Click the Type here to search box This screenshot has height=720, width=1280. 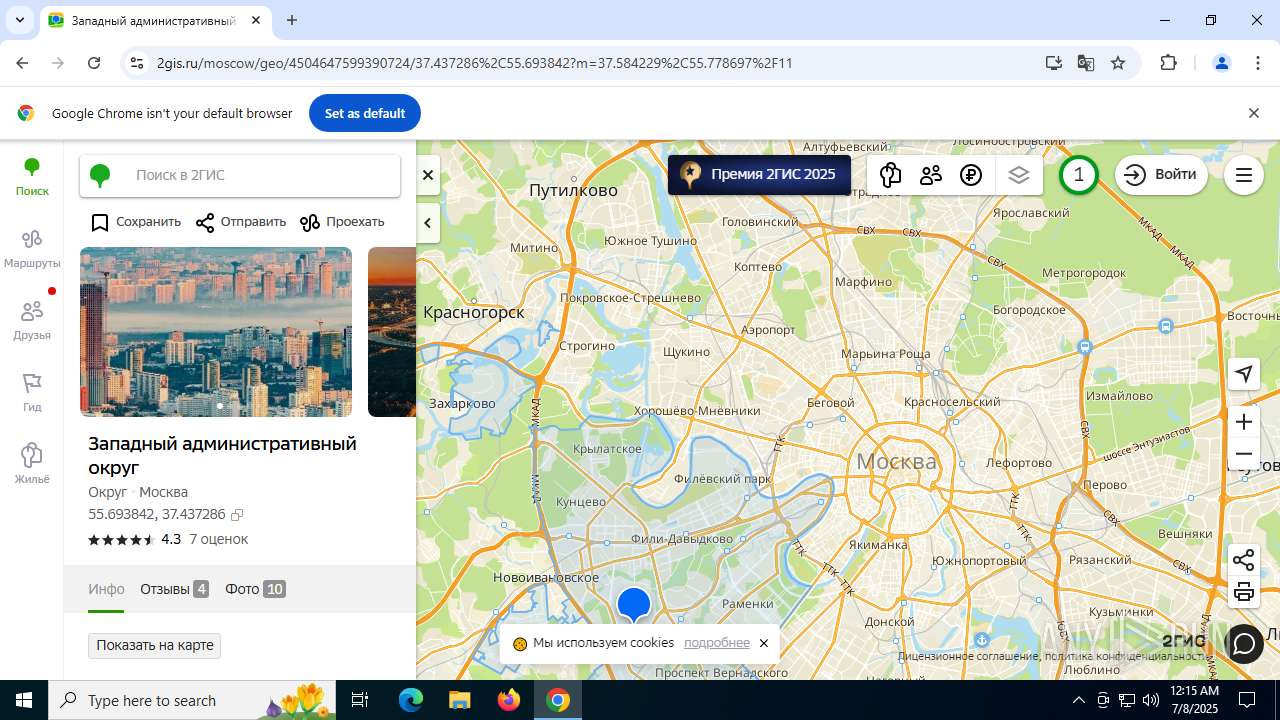(192, 700)
